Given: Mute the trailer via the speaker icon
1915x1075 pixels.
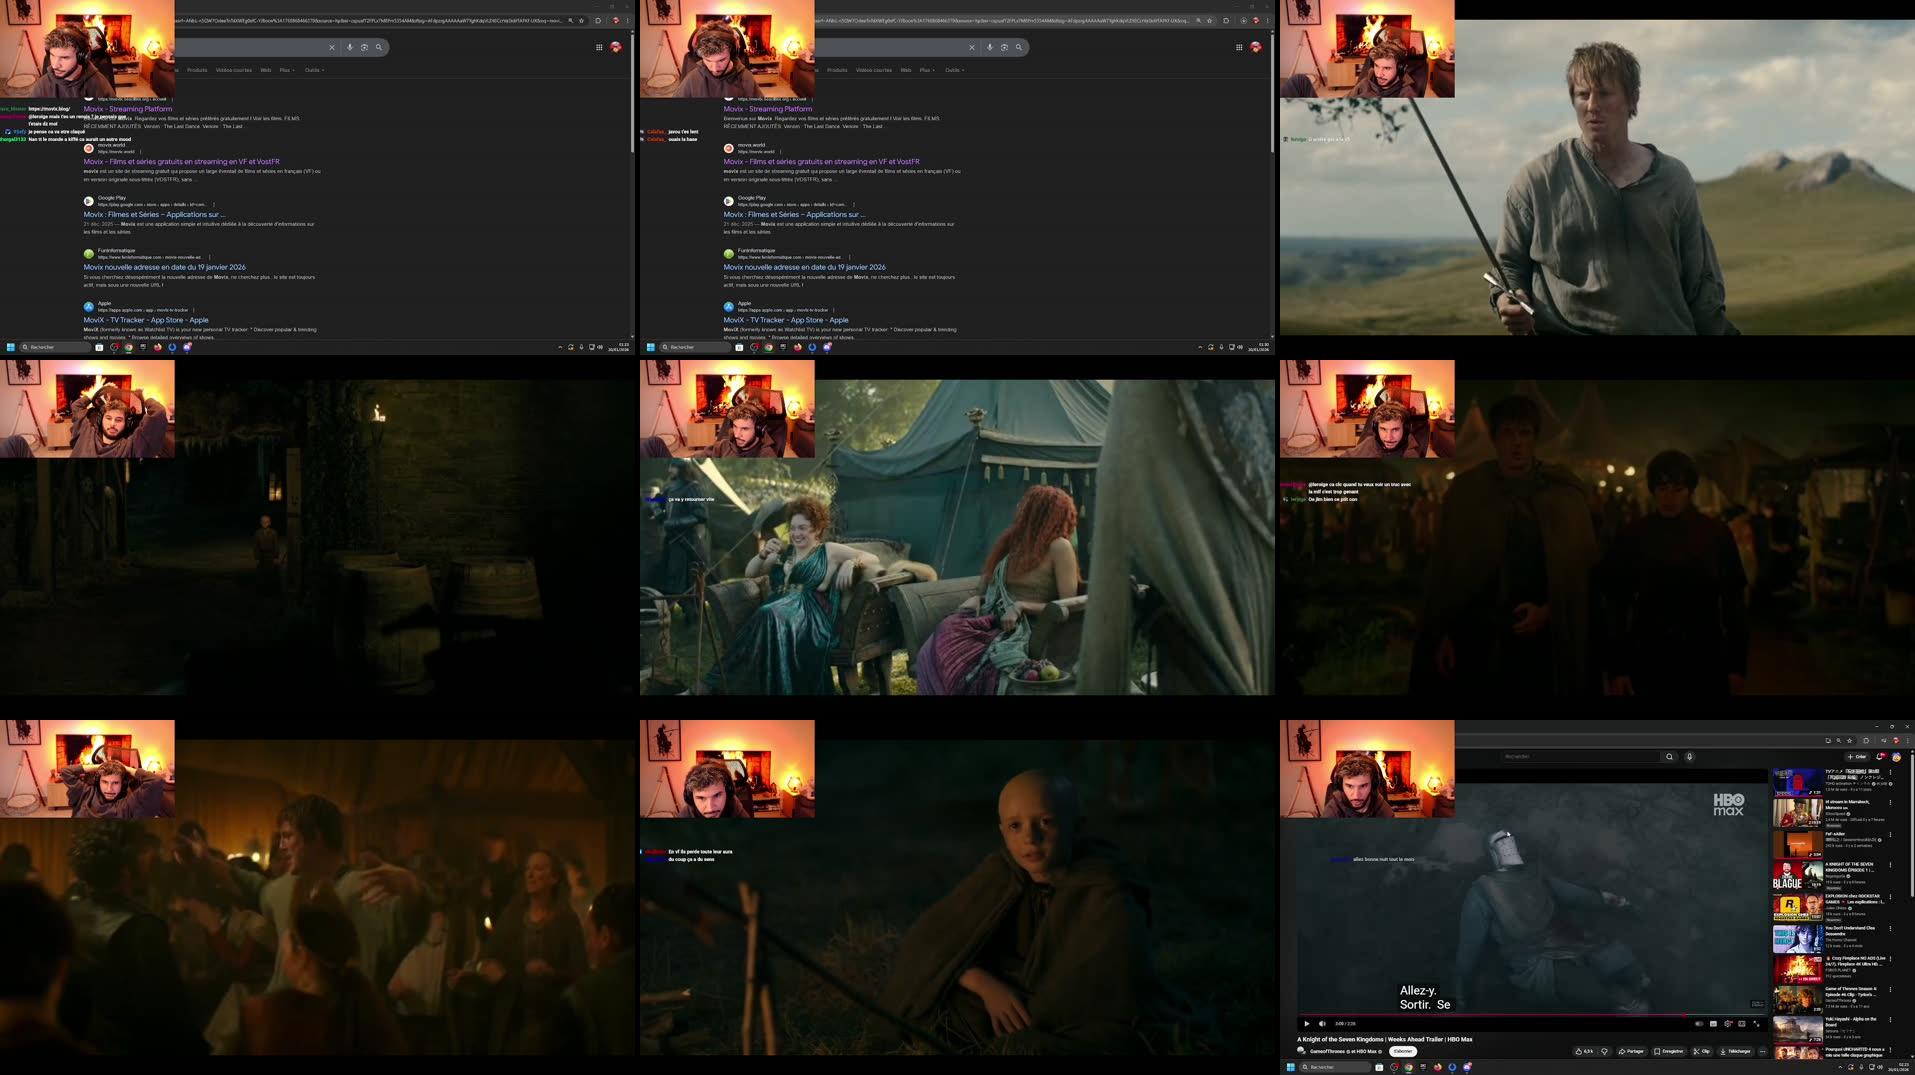Looking at the screenshot, I should coord(1323,1024).
